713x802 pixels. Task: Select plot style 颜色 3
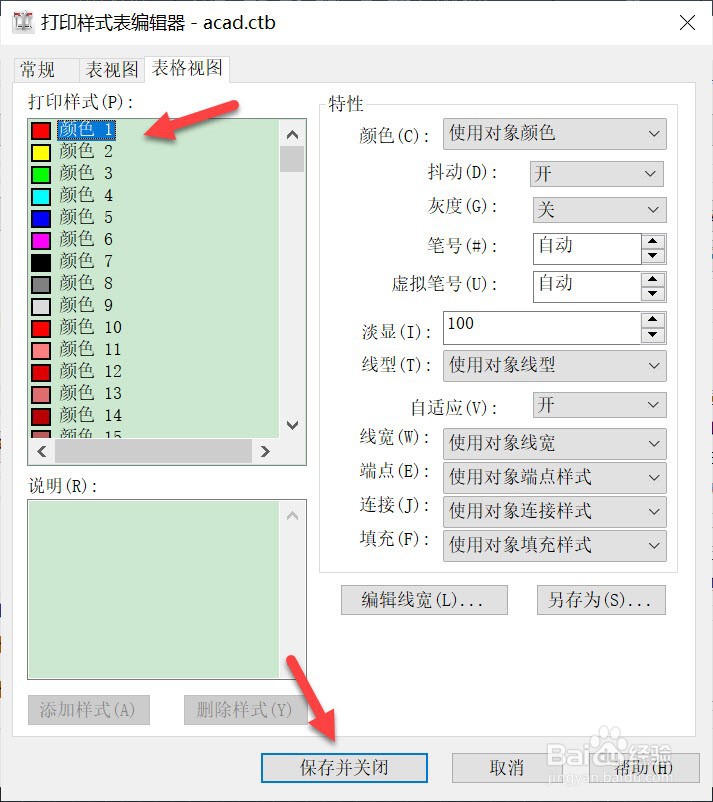pyautogui.click(x=85, y=173)
